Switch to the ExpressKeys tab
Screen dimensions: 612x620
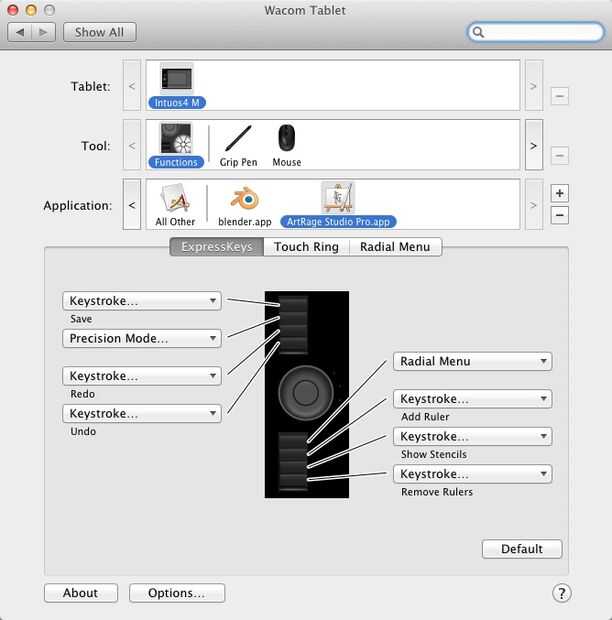[x=217, y=247]
